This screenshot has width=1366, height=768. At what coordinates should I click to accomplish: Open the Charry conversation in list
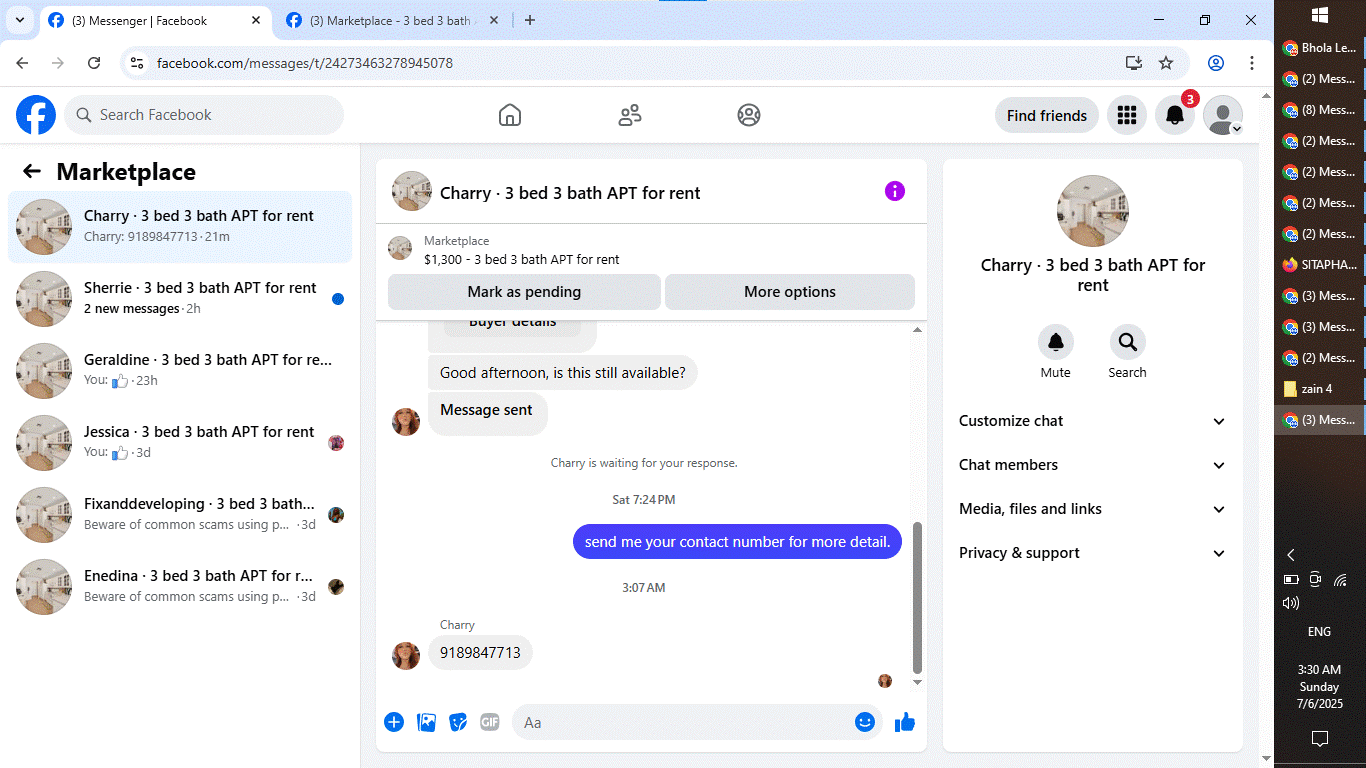pyautogui.click(x=180, y=227)
